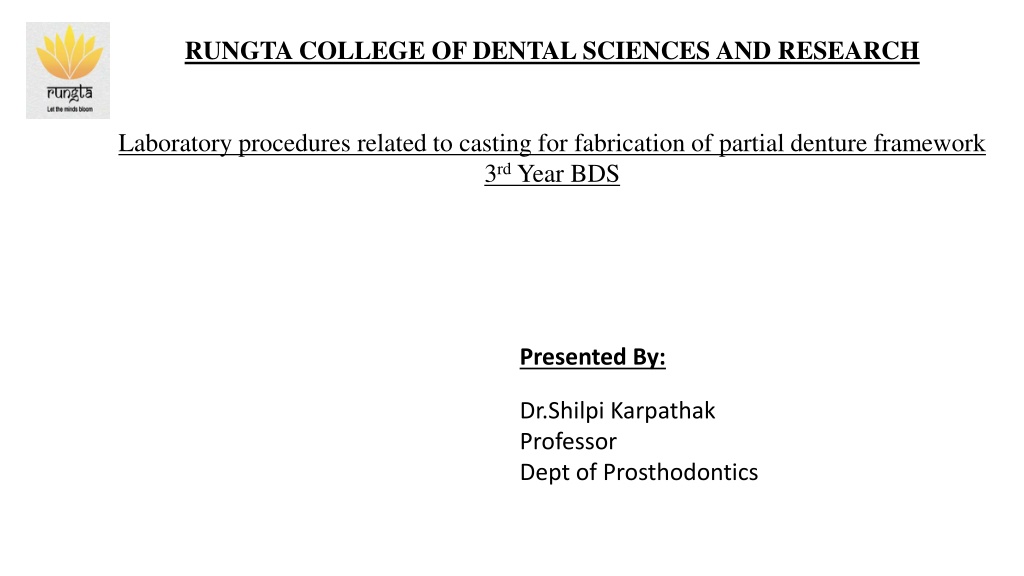The height and width of the screenshot is (576, 1024).
Task: Click the yellow lotus flower in logo
Action: click(x=69, y=52)
